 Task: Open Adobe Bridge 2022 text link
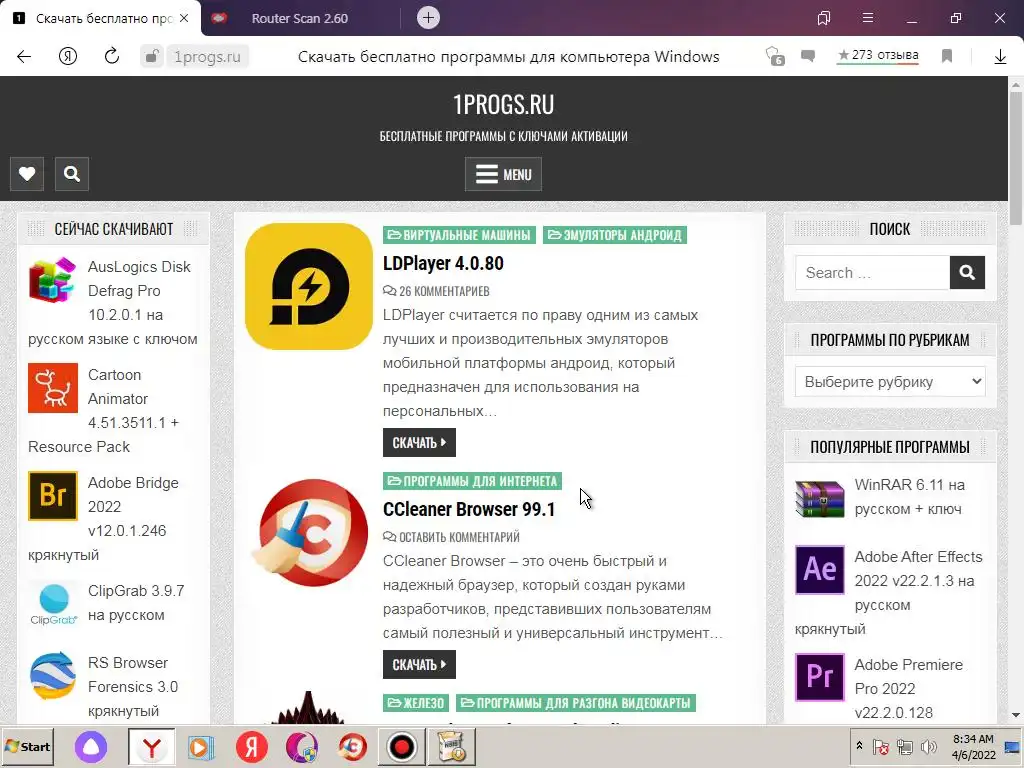pos(103,519)
